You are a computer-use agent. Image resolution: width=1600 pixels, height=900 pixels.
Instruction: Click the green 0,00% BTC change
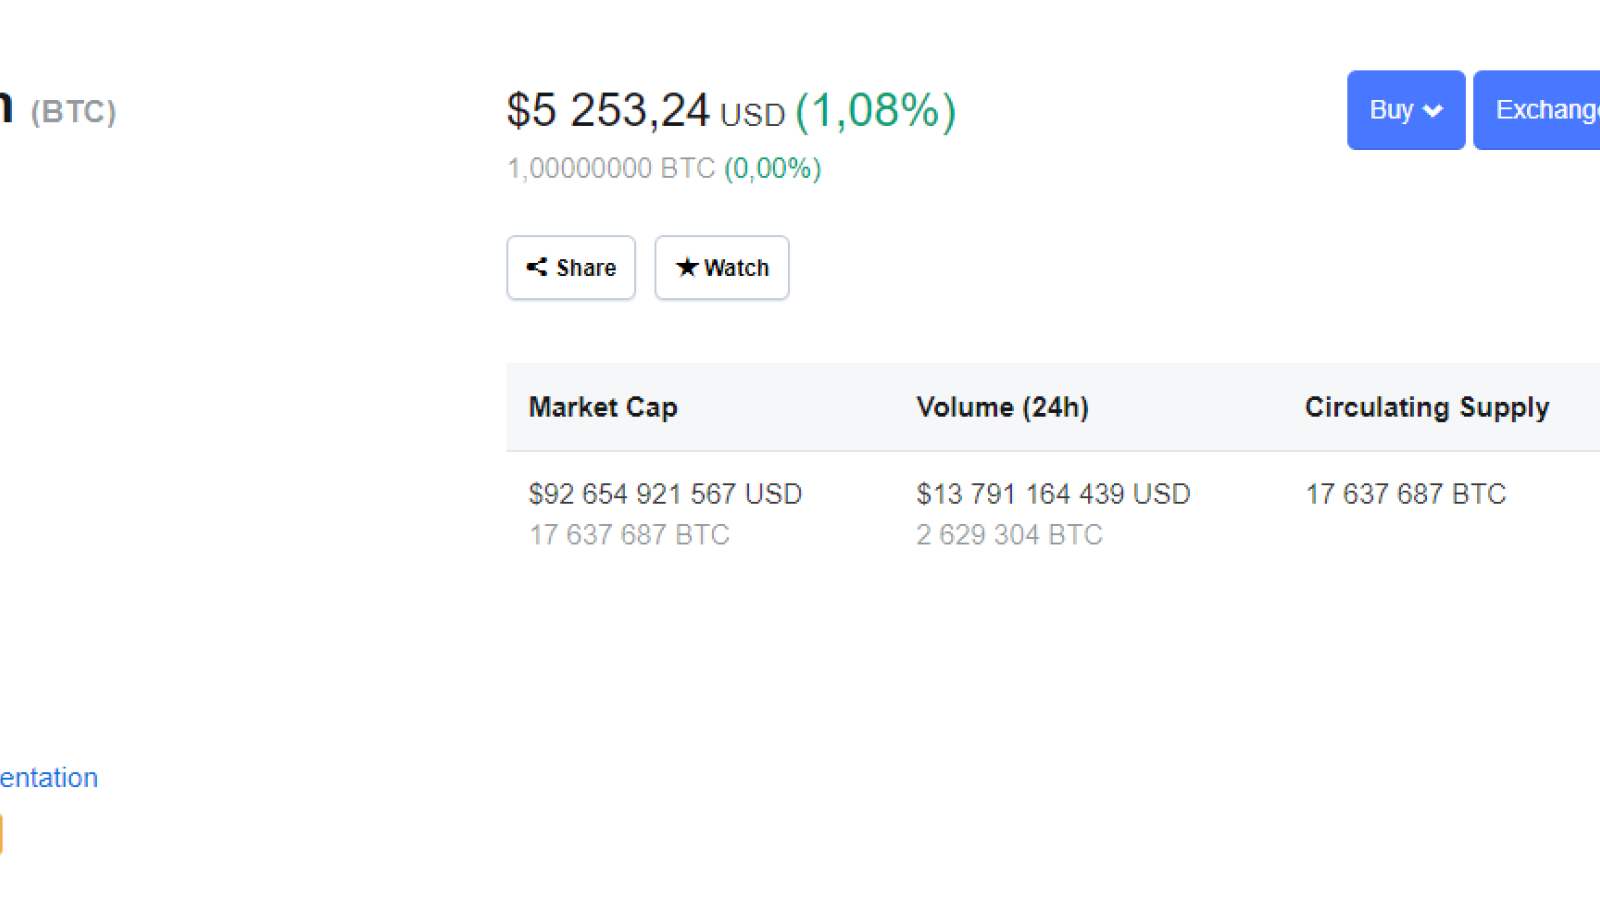point(773,168)
